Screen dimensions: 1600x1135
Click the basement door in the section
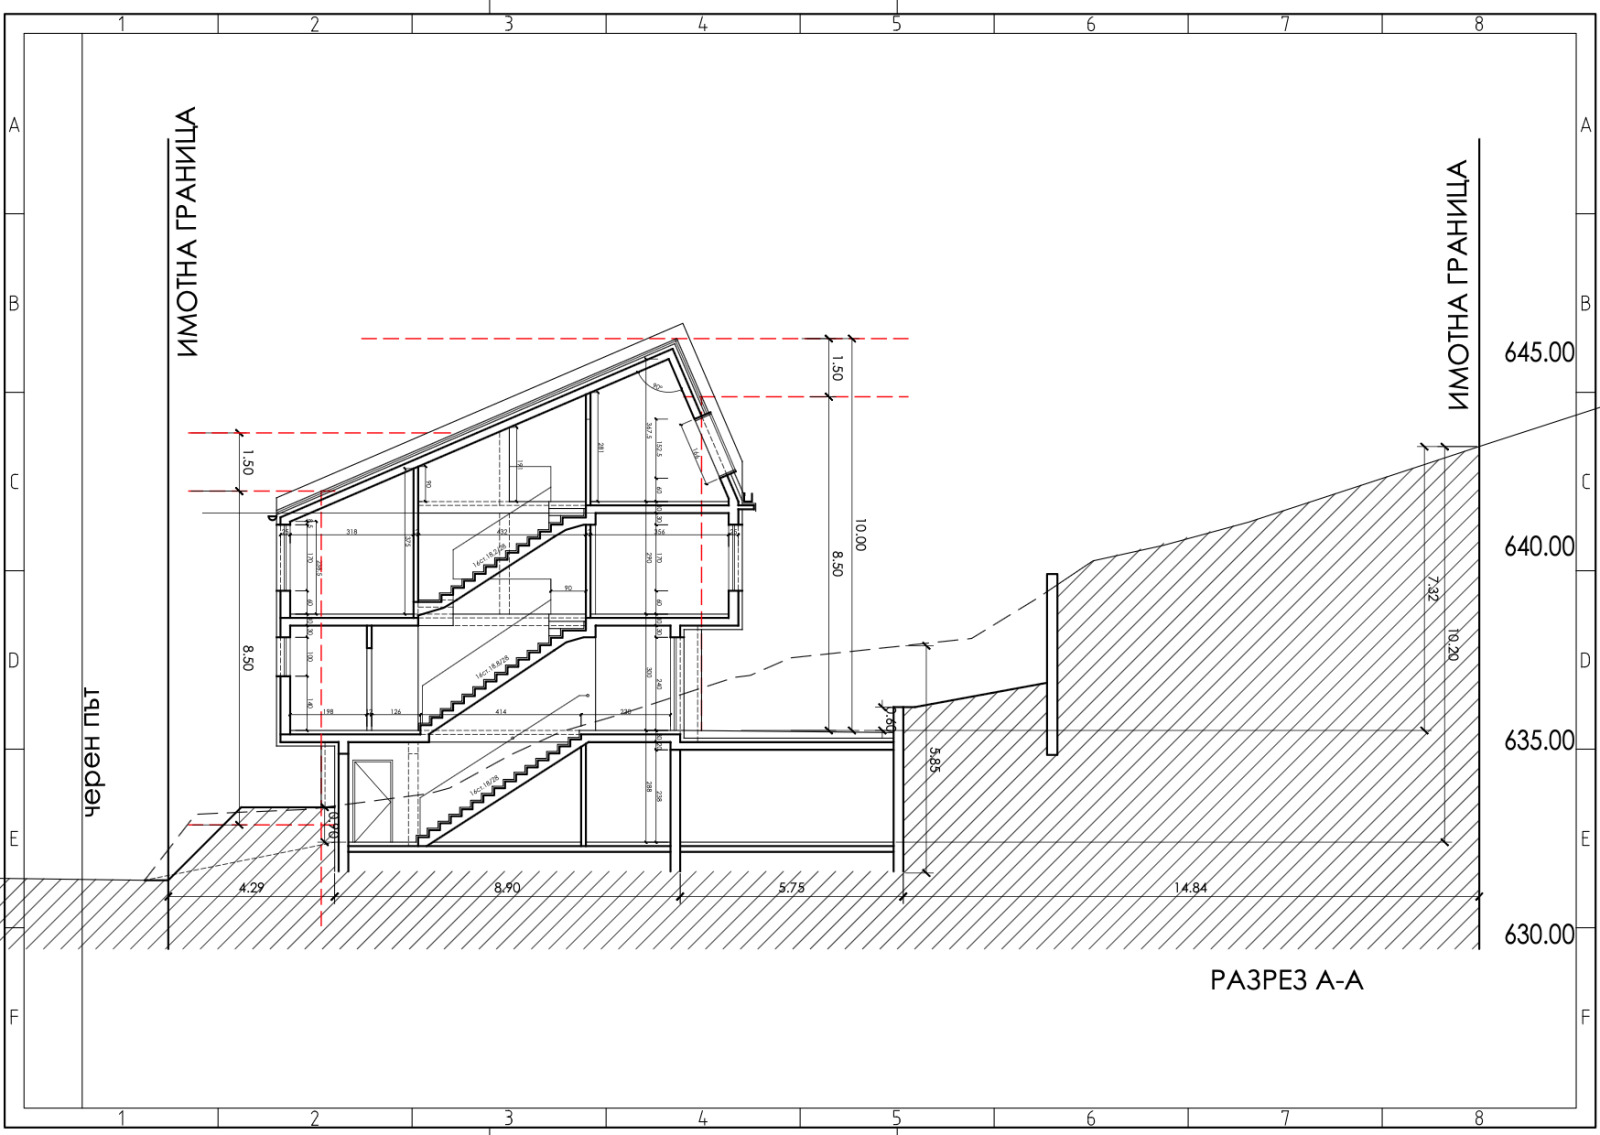click(x=372, y=800)
